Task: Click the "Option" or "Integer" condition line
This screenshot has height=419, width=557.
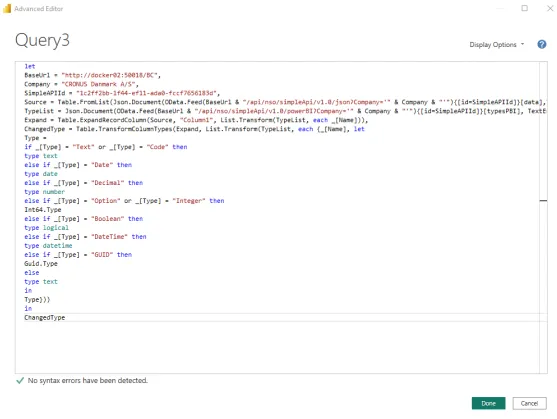Action: click(124, 201)
